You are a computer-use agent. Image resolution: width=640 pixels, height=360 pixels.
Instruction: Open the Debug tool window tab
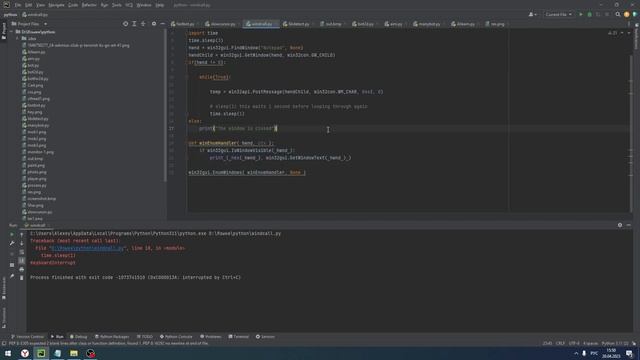[79, 337]
